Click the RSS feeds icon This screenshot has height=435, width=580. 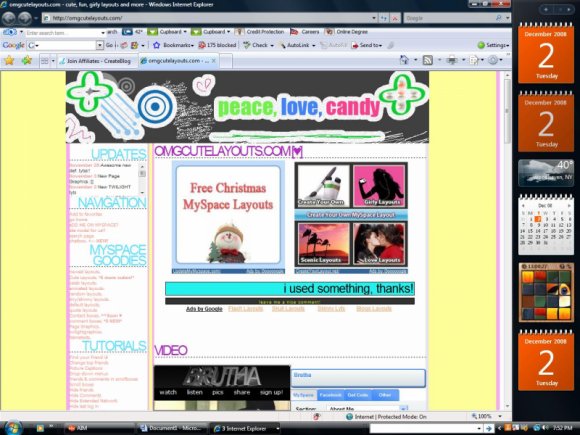428,60
